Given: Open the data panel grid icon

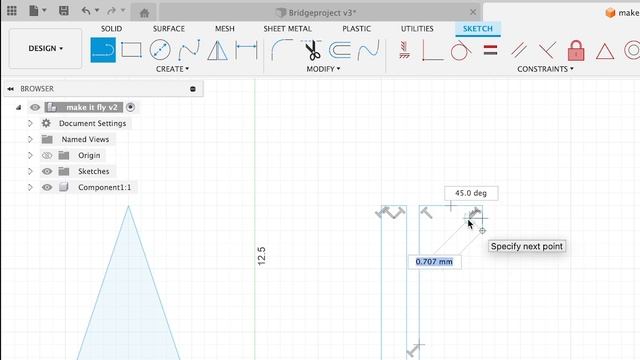Looking at the screenshot, I should [x=11, y=11].
